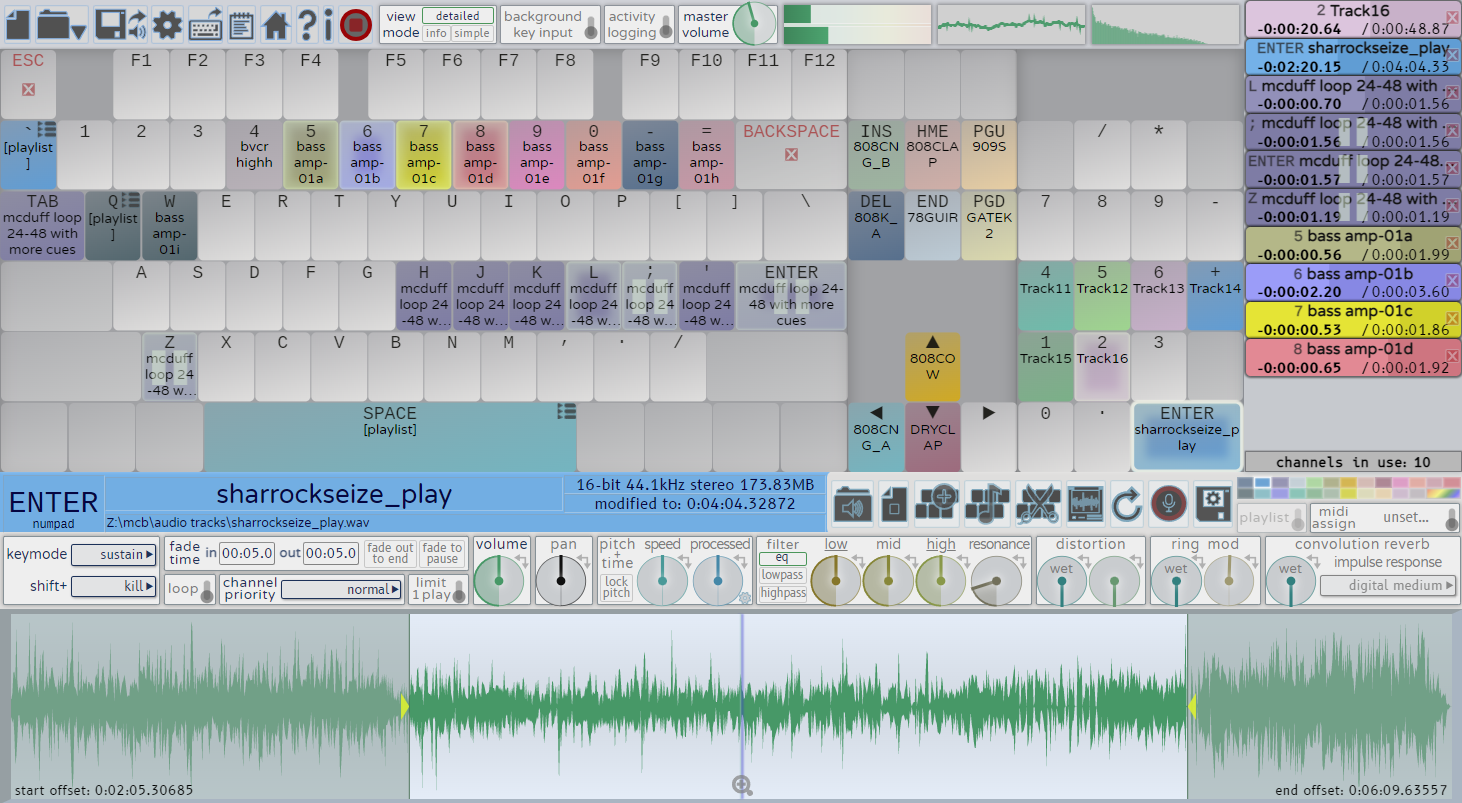Expand the channel priority normal dropdown
Image resolution: width=1462 pixels, height=803 pixels.
pos(339,590)
